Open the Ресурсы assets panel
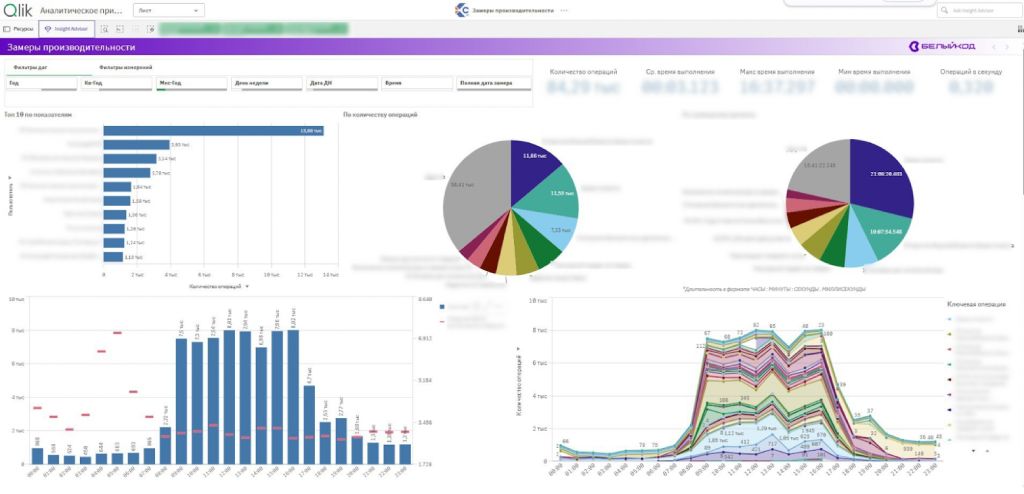 (19, 29)
